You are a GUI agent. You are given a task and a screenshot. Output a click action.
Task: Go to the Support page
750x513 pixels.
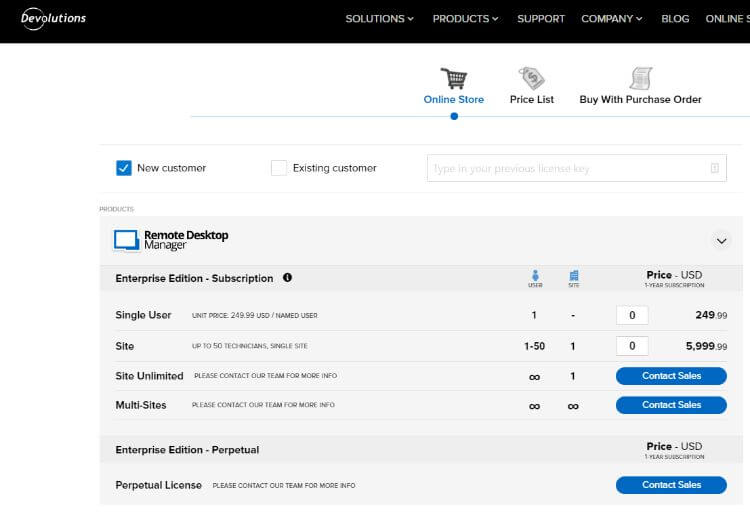click(x=541, y=19)
